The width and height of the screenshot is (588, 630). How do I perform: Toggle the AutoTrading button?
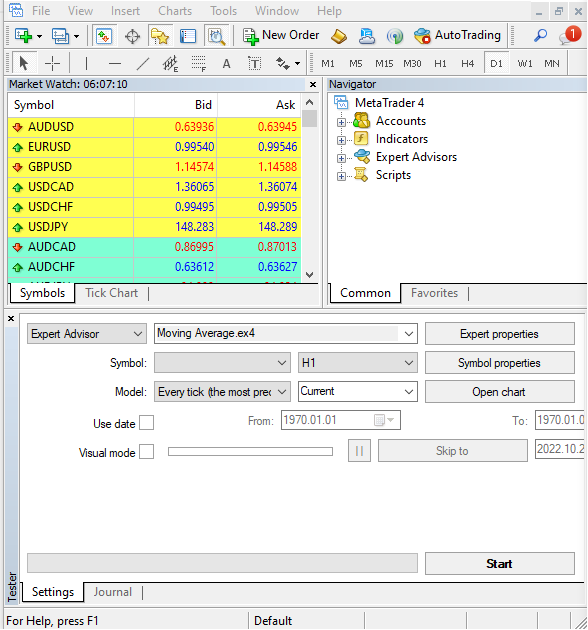tap(457, 36)
